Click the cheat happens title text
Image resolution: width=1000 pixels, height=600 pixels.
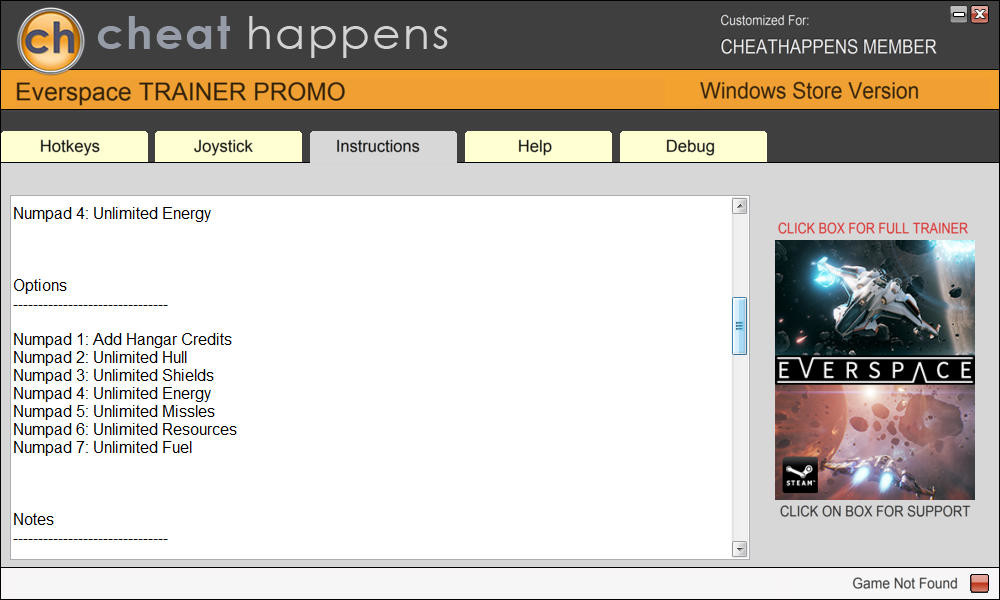point(272,35)
